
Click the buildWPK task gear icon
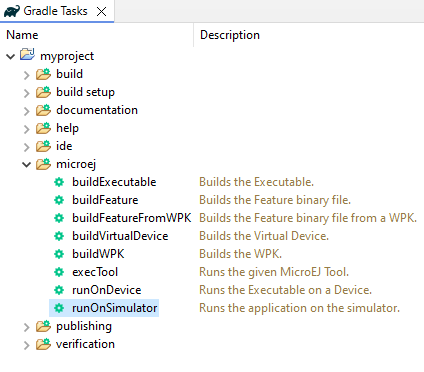tap(59, 254)
